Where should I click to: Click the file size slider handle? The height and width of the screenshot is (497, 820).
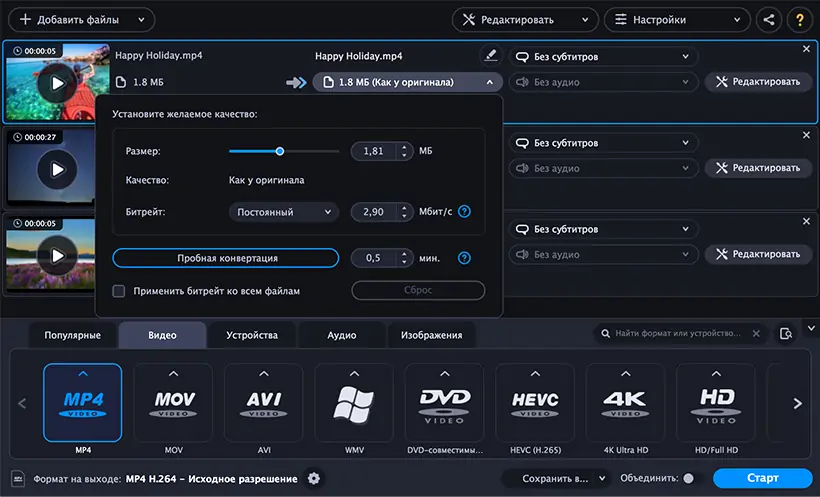tap(280, 151)
